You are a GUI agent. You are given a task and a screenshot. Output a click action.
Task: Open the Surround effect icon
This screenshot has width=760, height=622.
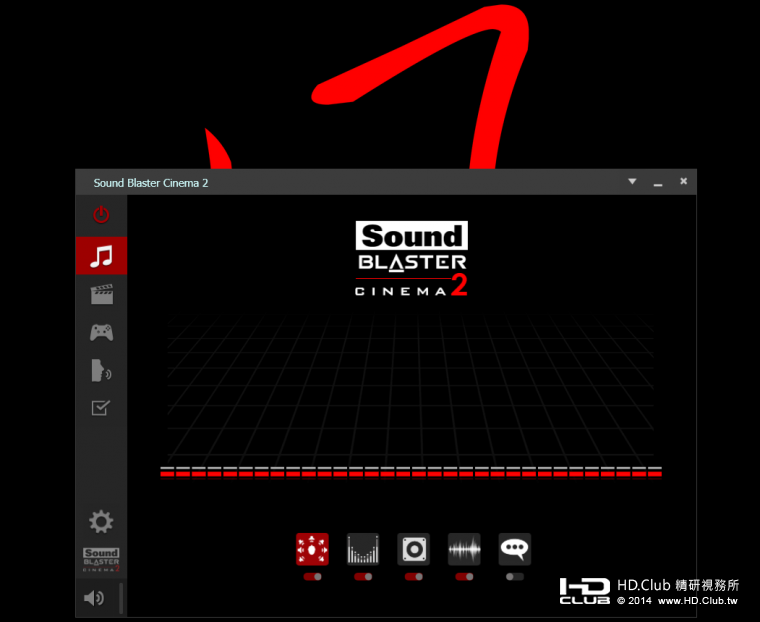click(312, 549)
